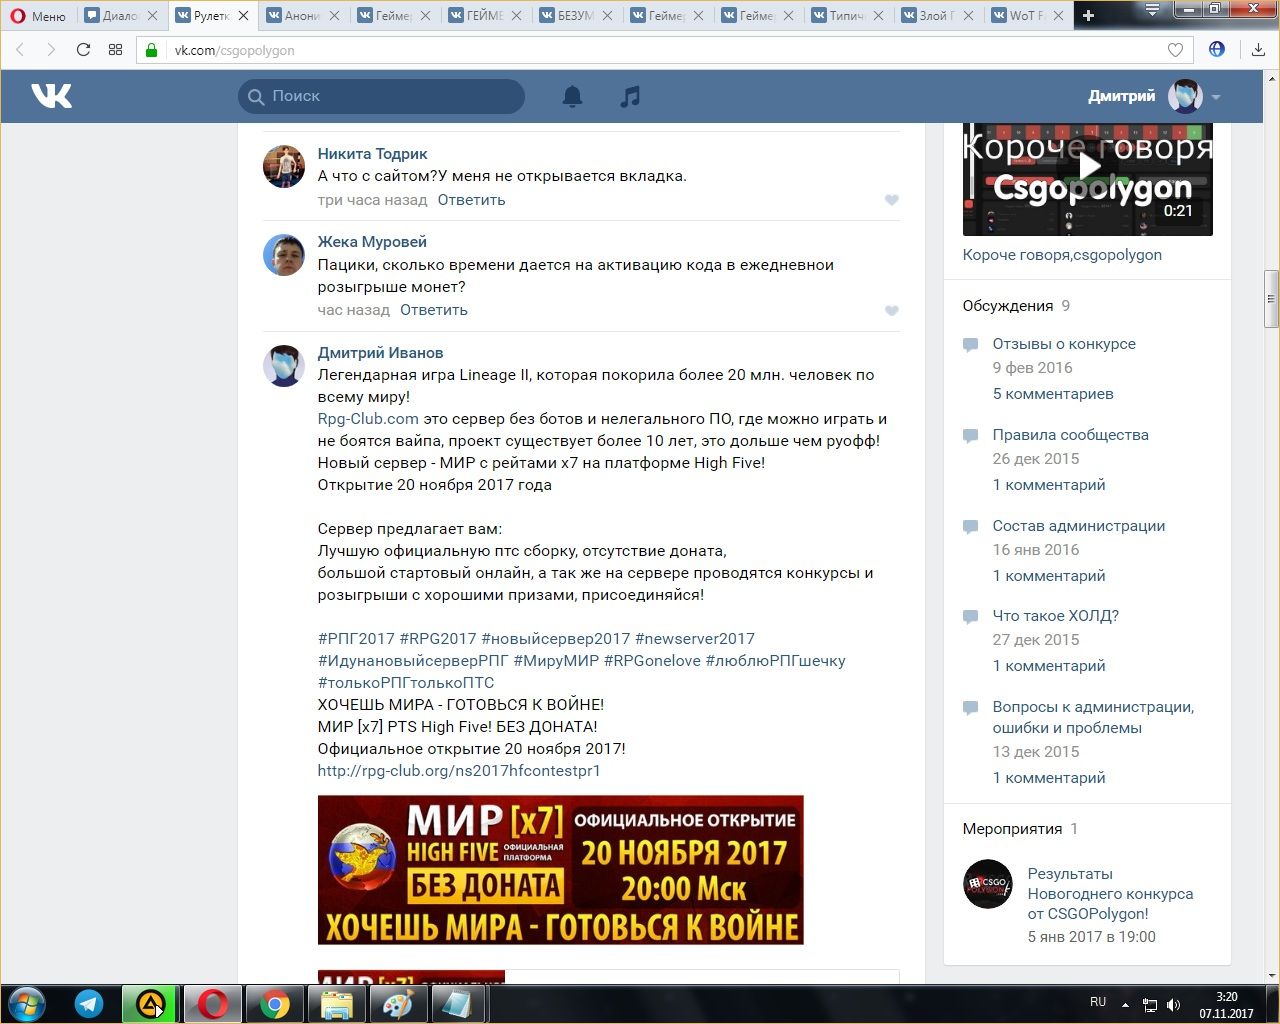Open Opera Меню button
The image size is (1280, 1024).
38,15
